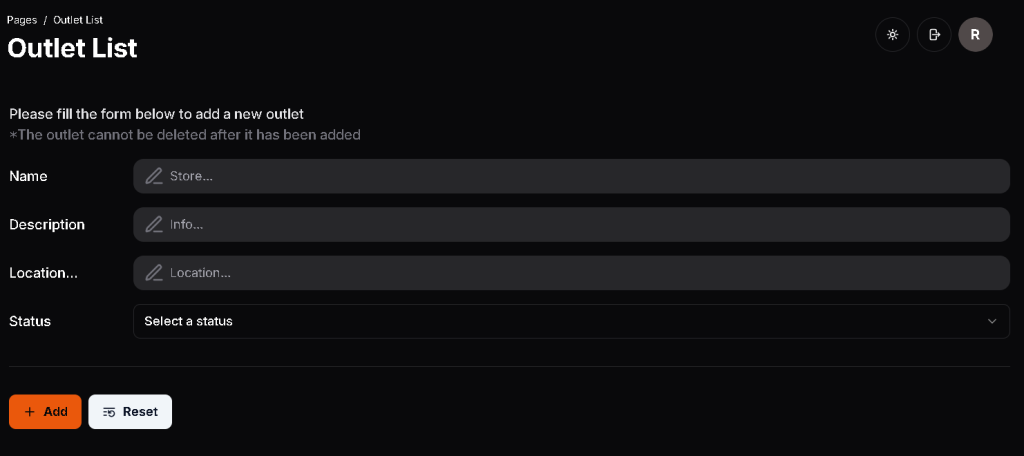Click the truncated Location label

43,272
